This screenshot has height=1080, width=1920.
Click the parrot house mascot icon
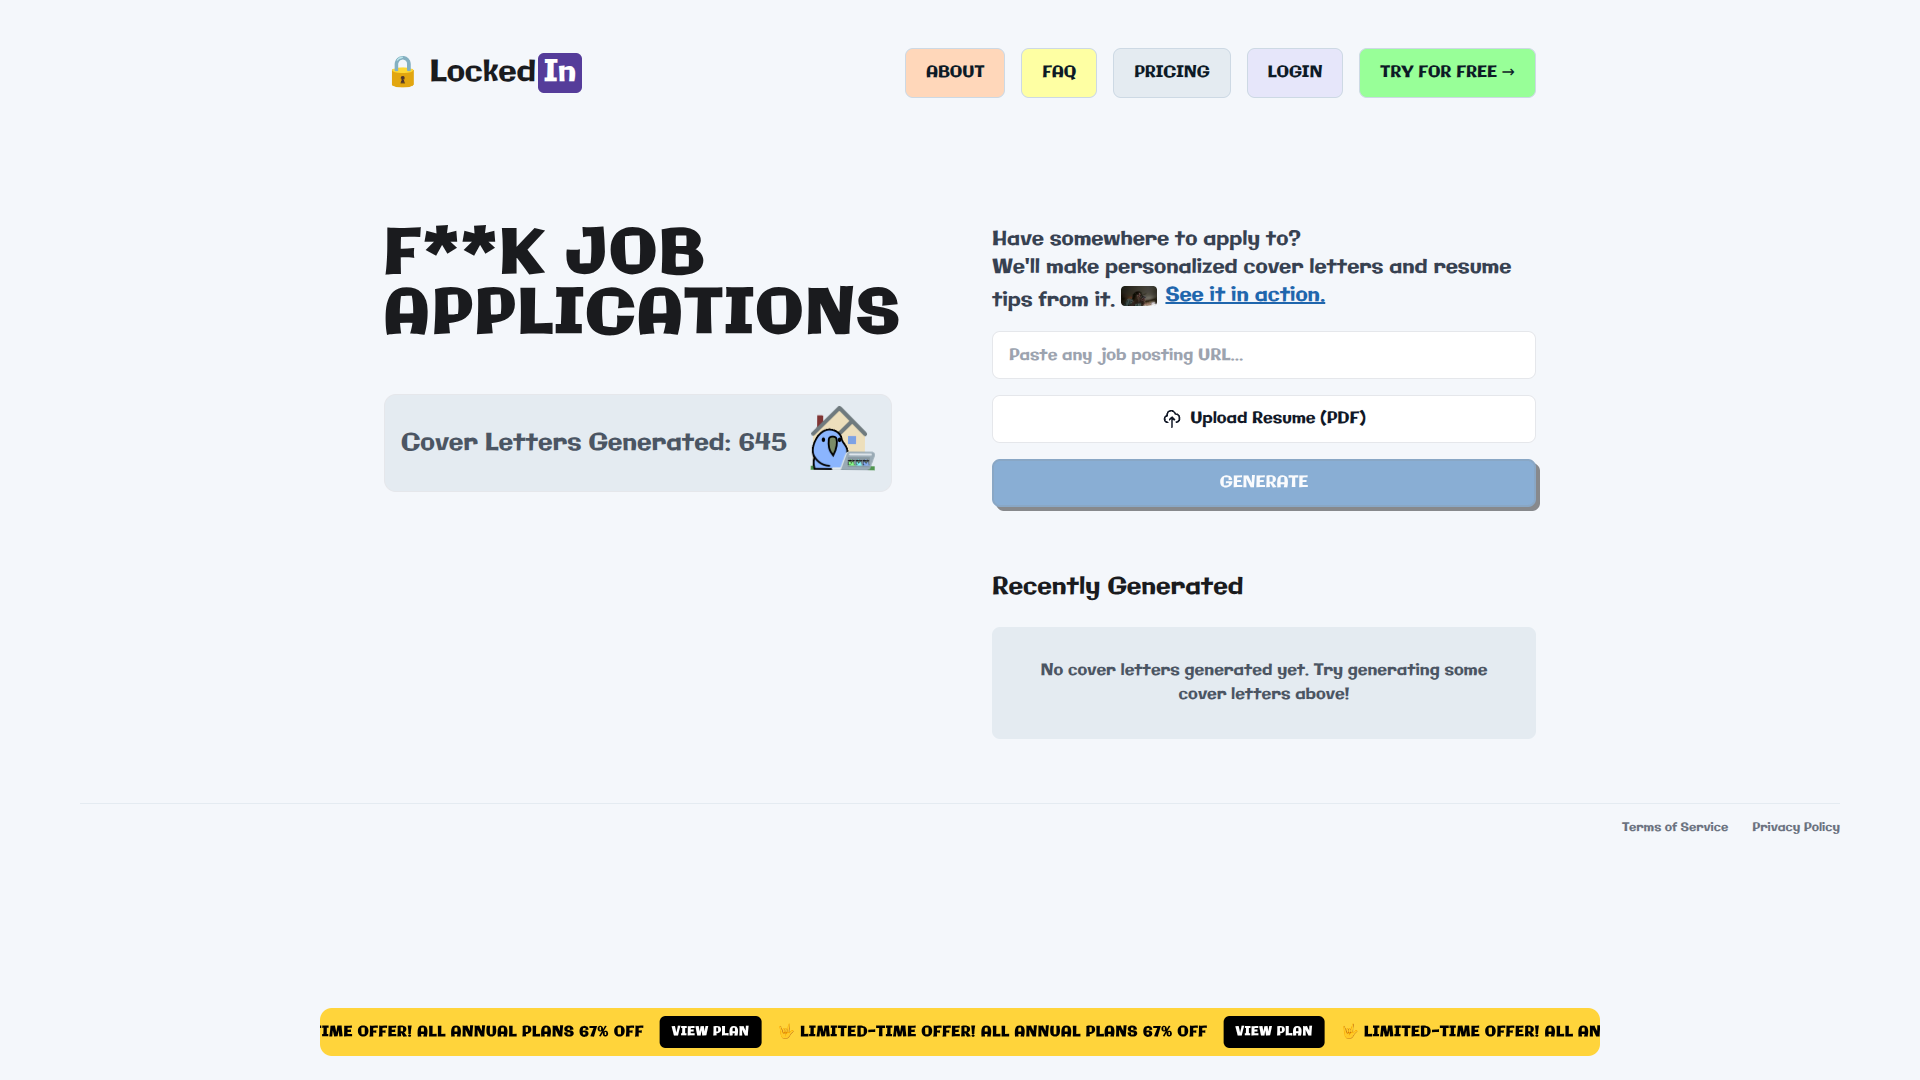point(842,440)
